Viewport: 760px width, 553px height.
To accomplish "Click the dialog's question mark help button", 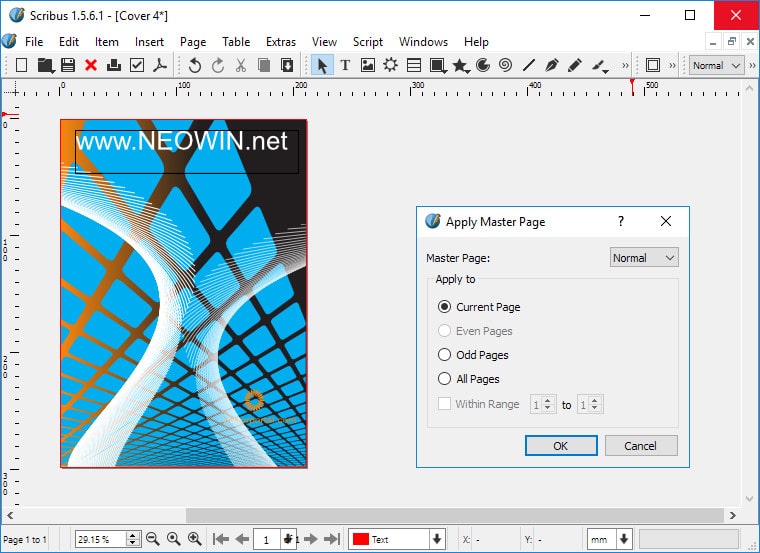I will [621, 221].
